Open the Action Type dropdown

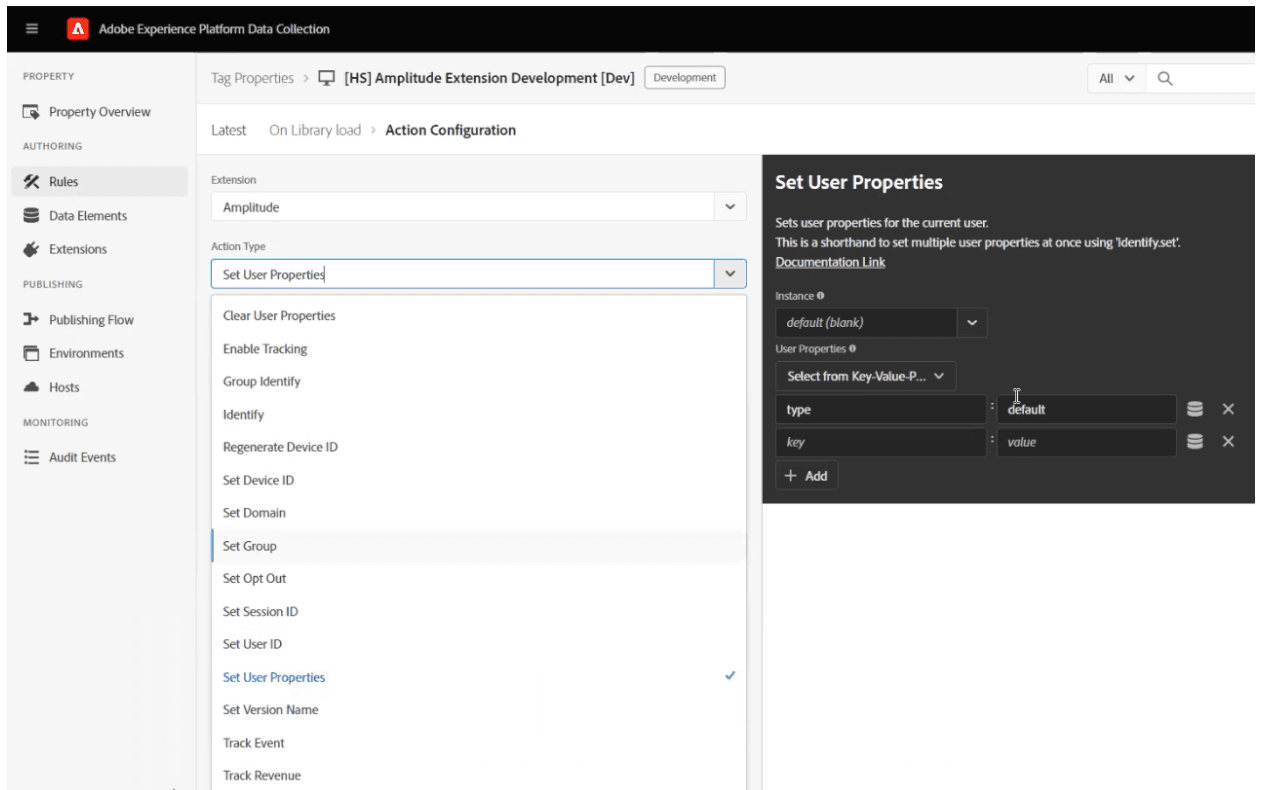point(730,271)
